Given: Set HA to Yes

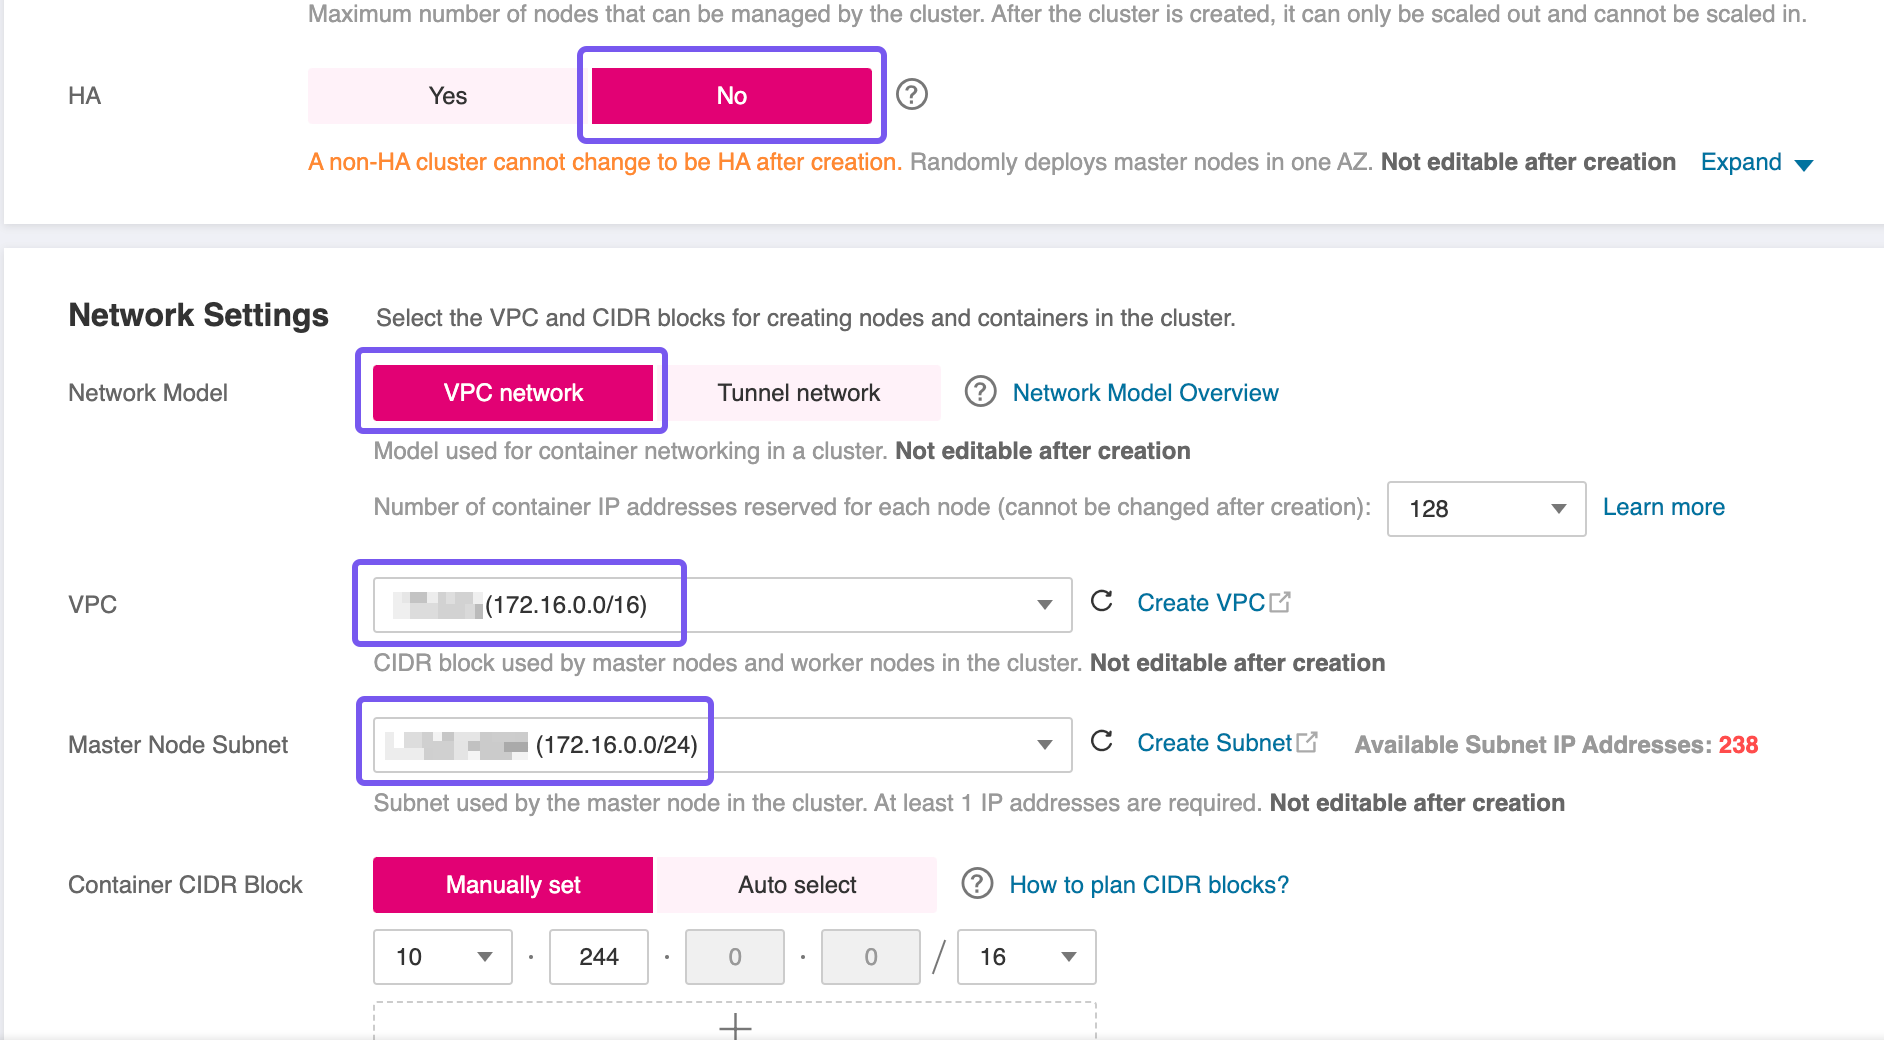Looking at the screenshot, I should 447,96.
